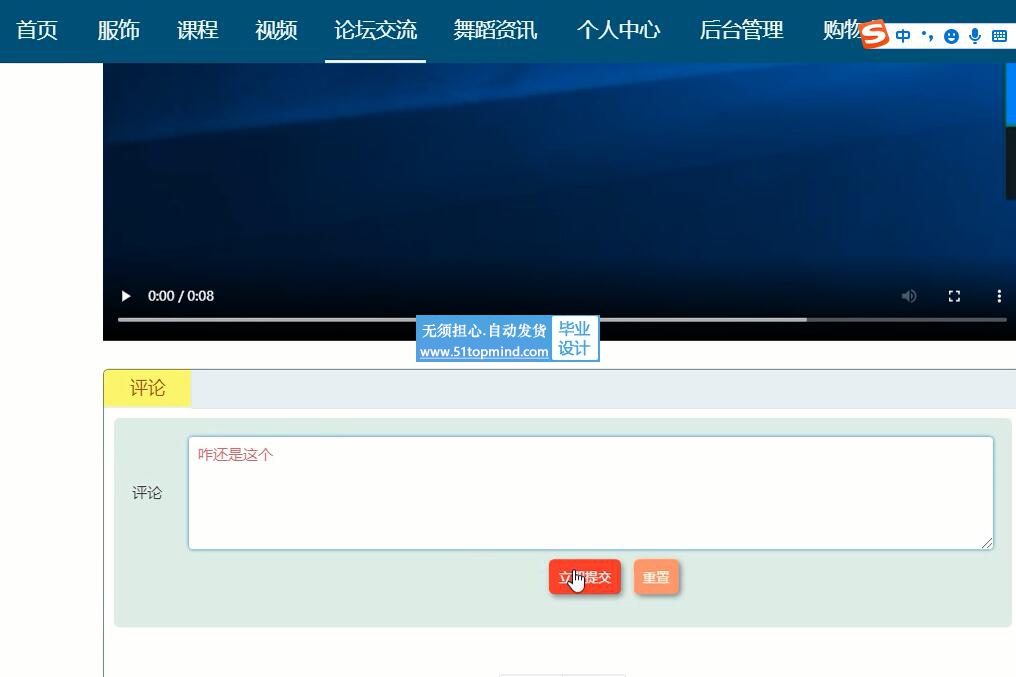Image resolution: width=1016 pixels, height=677 pixels.
Task: Go to 舞蹈资讯 page
Action: [x=495, y=30]
